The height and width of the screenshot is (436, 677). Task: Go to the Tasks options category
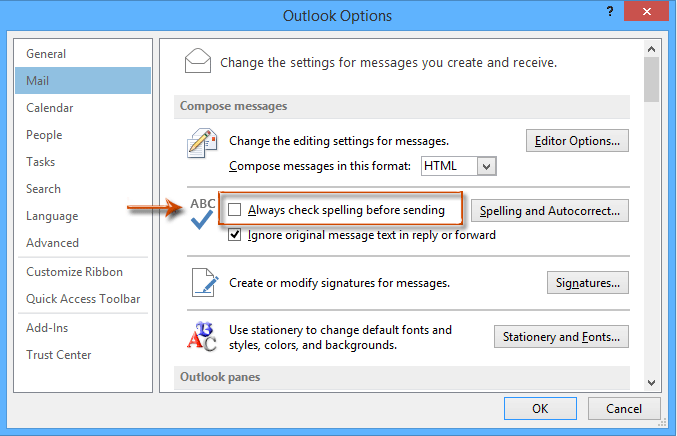[x=83, y=162]
